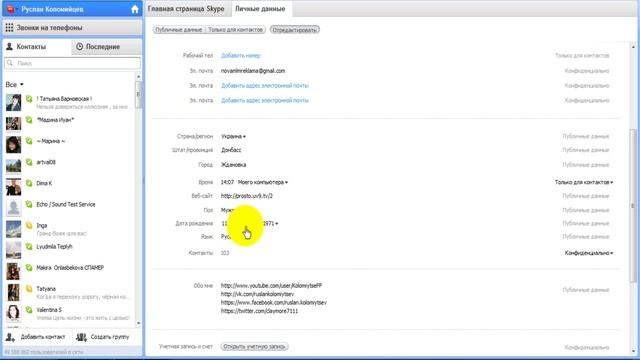Click city value Ждановка
The width and height of the screenshot is (640, 360).
point(233,165)
